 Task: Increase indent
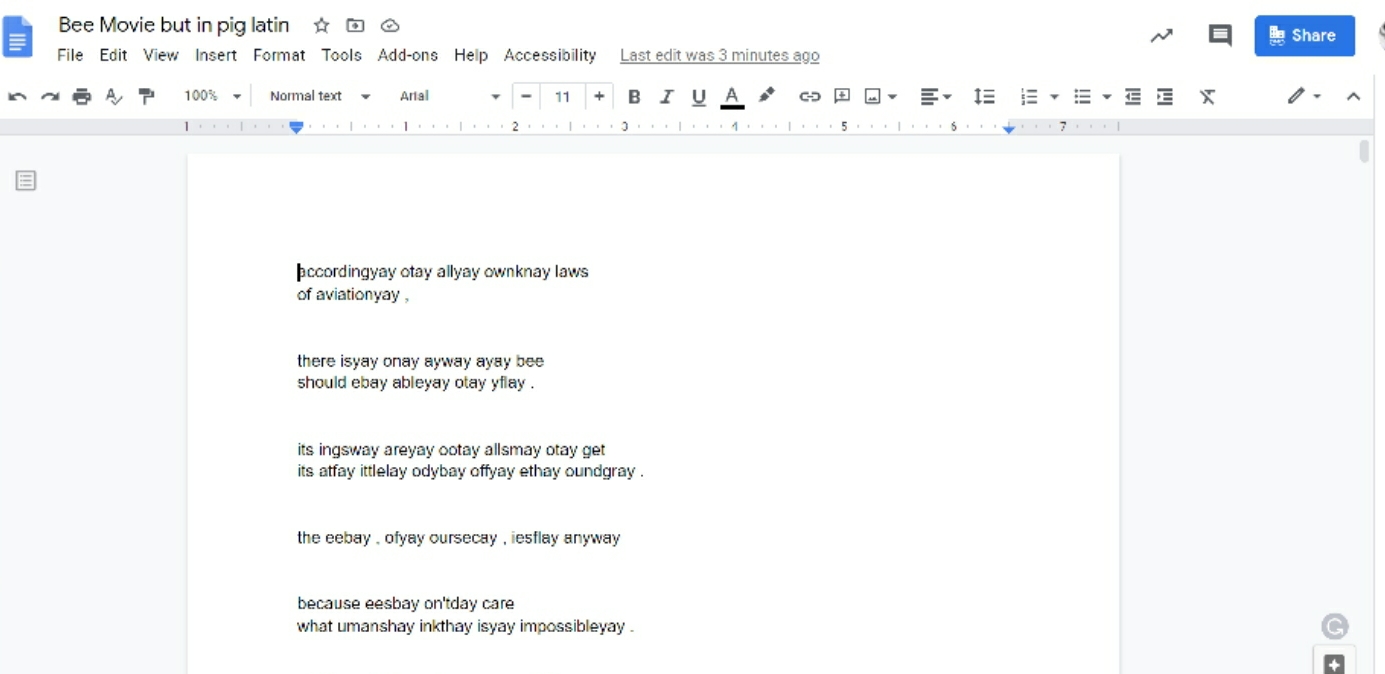(1165, 96)
